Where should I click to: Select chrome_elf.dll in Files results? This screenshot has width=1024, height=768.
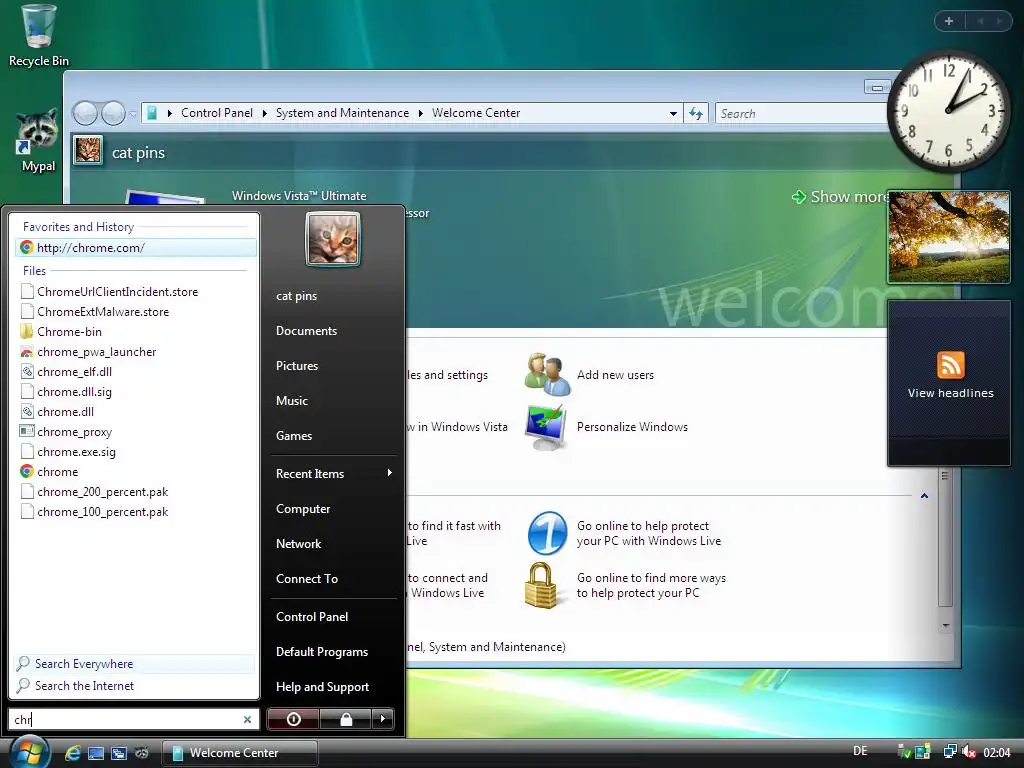coord(74,372)
